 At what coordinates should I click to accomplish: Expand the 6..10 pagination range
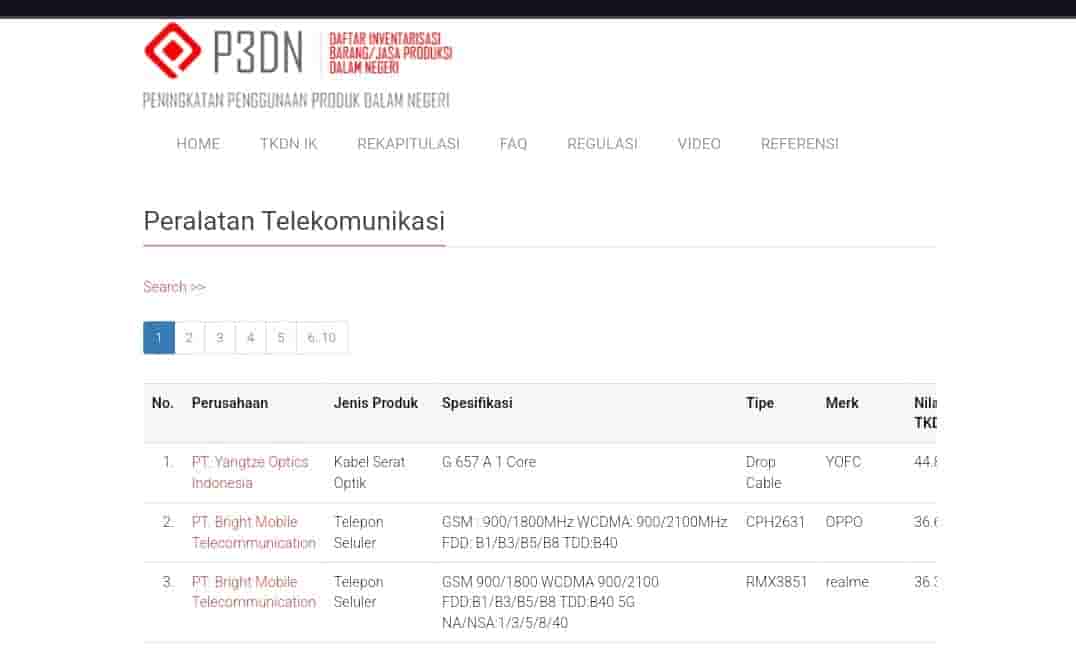pyautogui.click(x=321, y=337)
